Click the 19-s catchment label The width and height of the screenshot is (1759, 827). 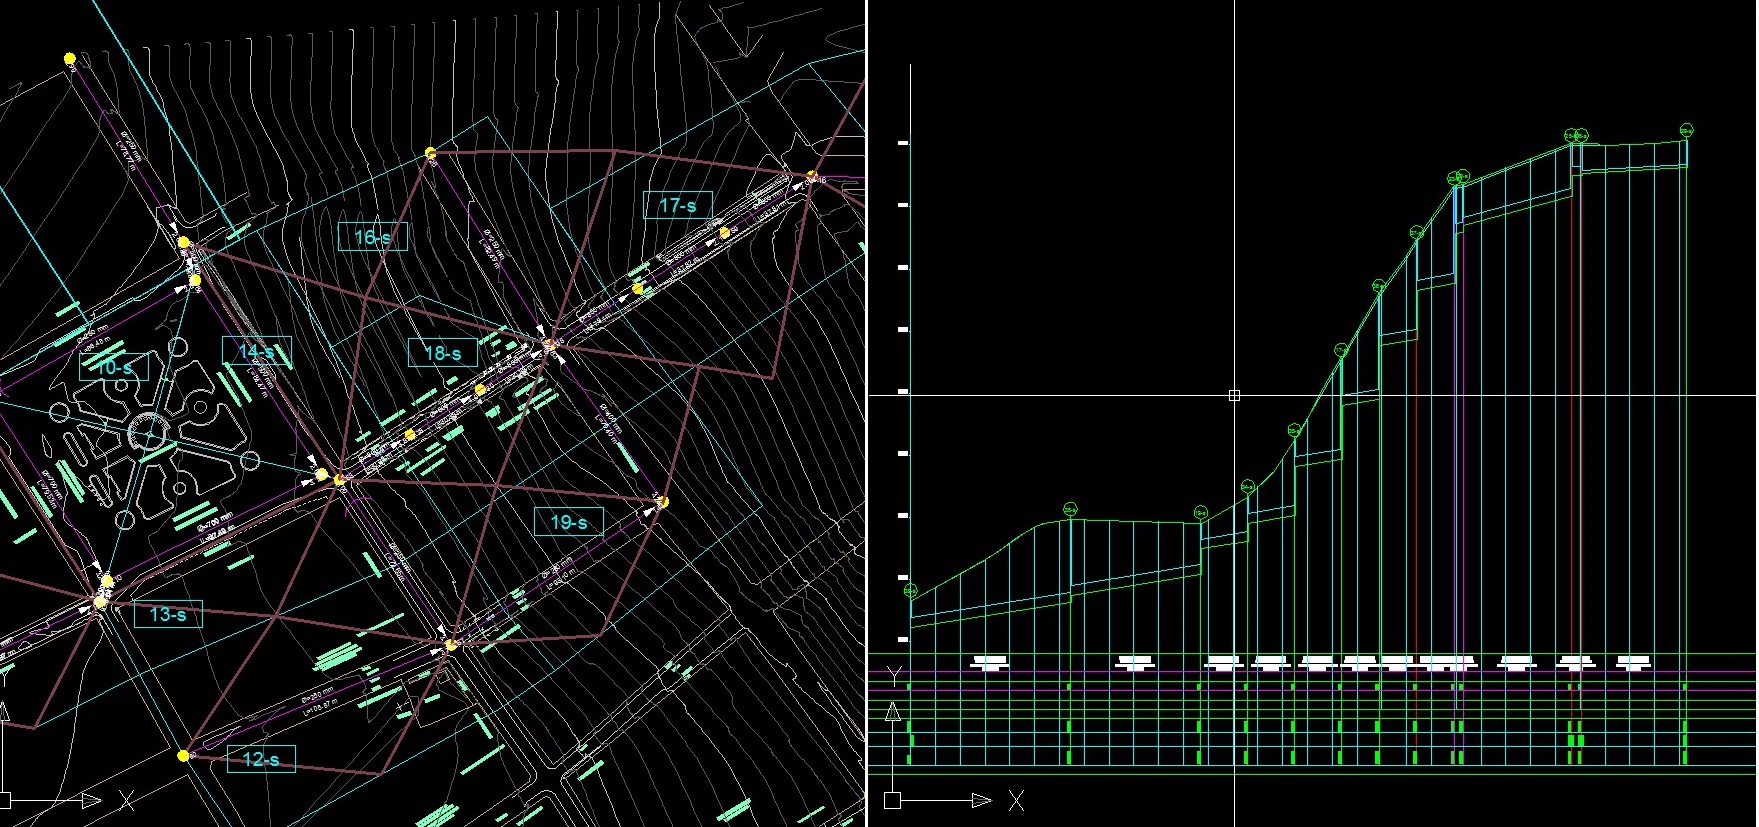click(x=568, y=522)
